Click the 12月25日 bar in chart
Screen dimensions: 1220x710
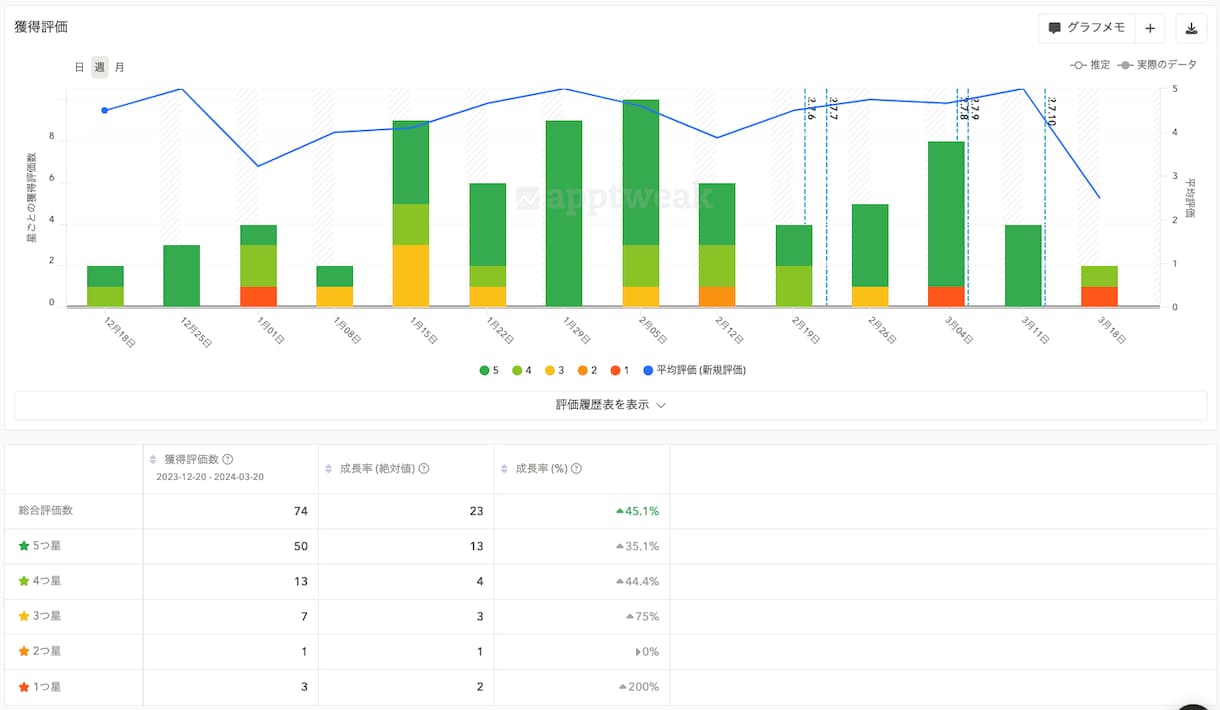pyautogui.click(x=182, y=275)
